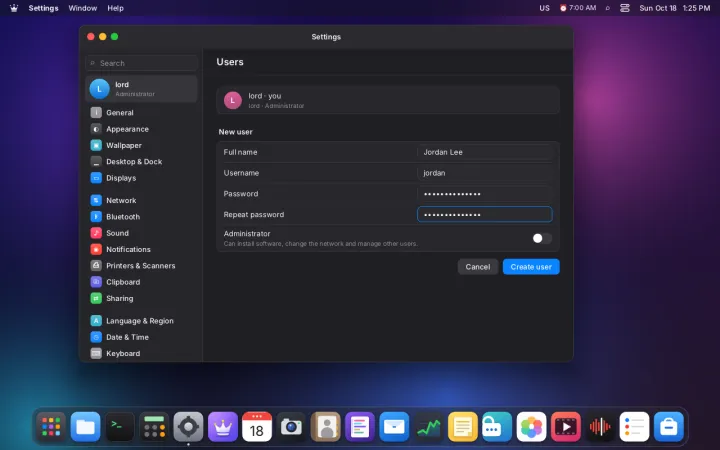This screenshot has width=720, height=450.
Task: Open Calendar showing 18 in dock
Action: tap(257, 427)
